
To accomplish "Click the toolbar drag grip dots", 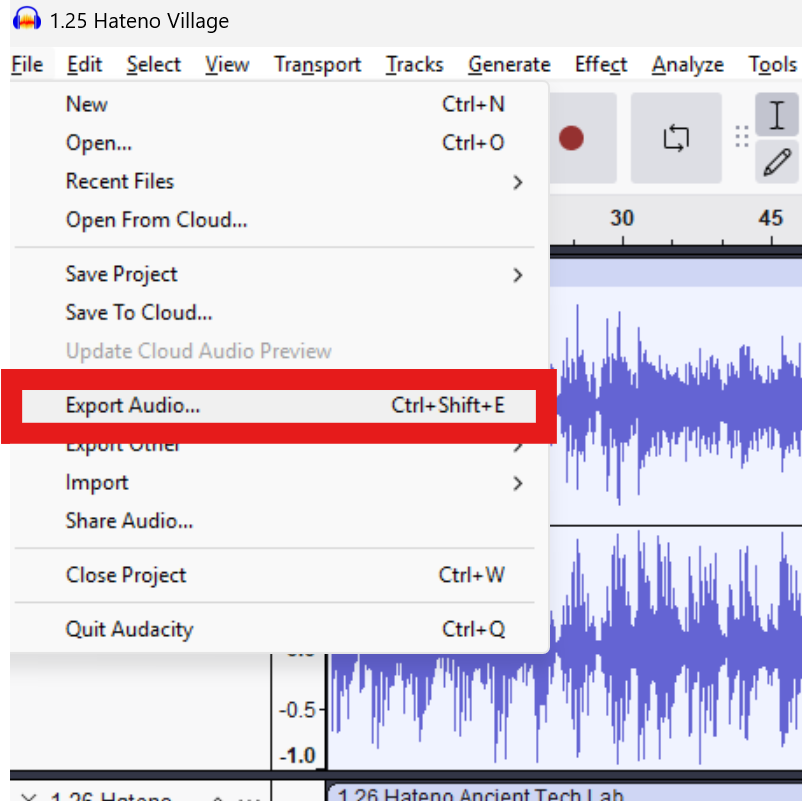I will click(x=742, y=137).
